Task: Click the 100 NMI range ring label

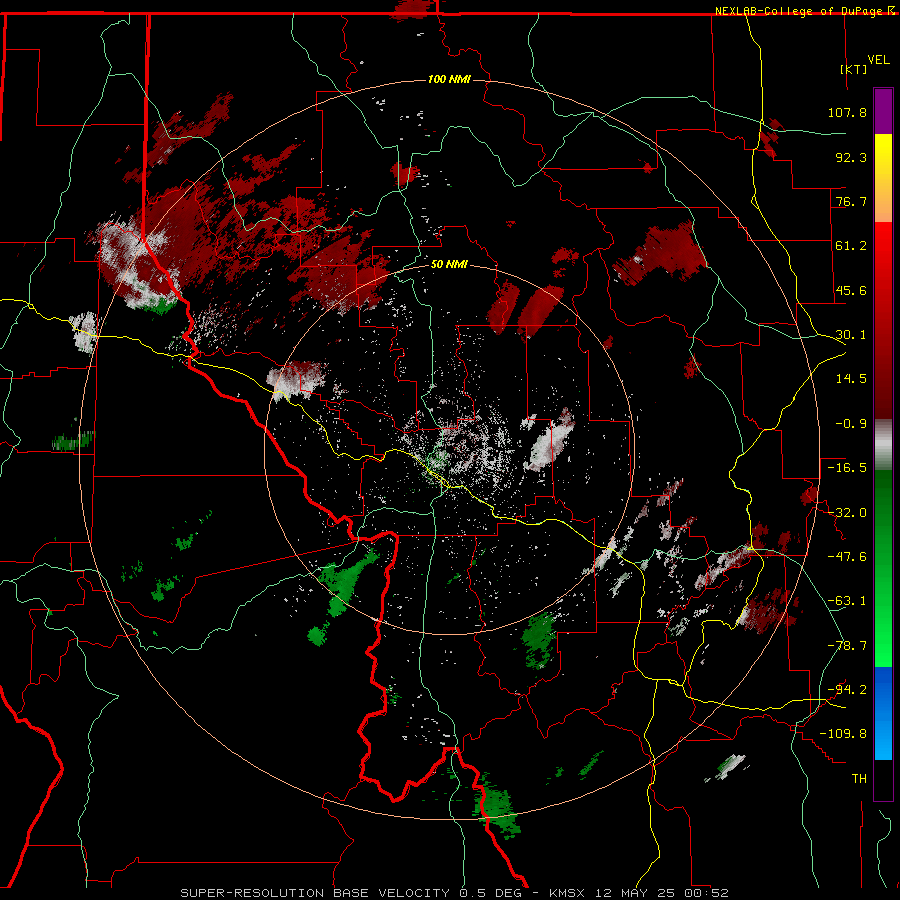Action: (x=449, y=79)
